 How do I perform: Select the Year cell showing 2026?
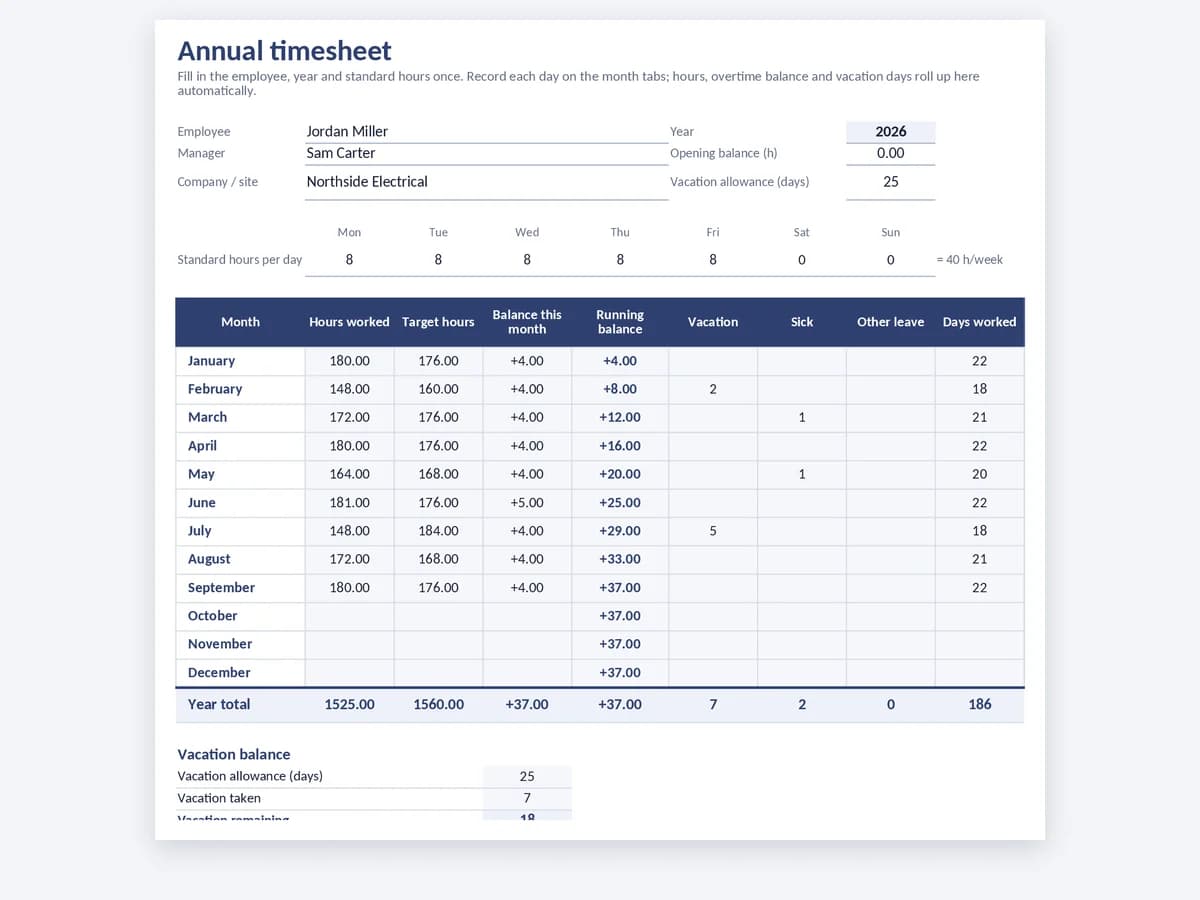coord(890,132)
